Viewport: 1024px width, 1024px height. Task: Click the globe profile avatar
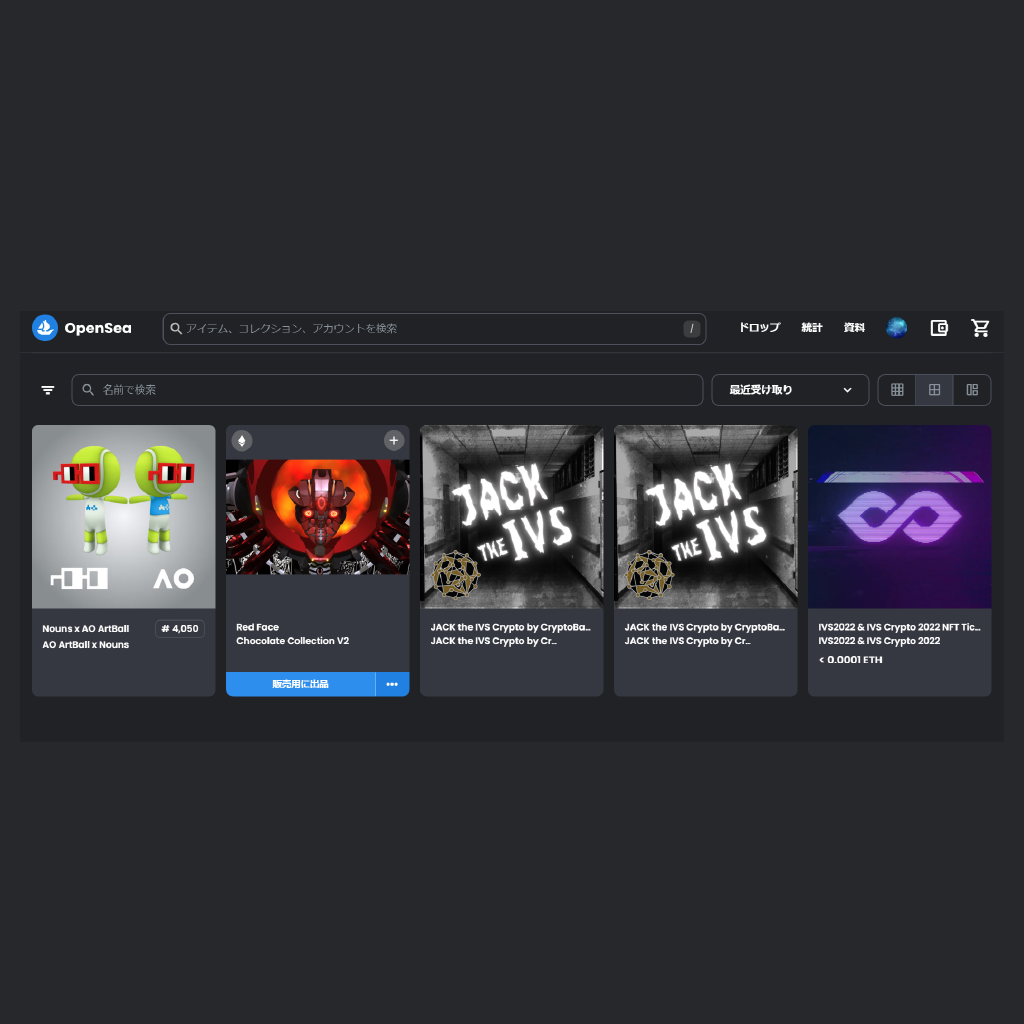tap(897, 328)
